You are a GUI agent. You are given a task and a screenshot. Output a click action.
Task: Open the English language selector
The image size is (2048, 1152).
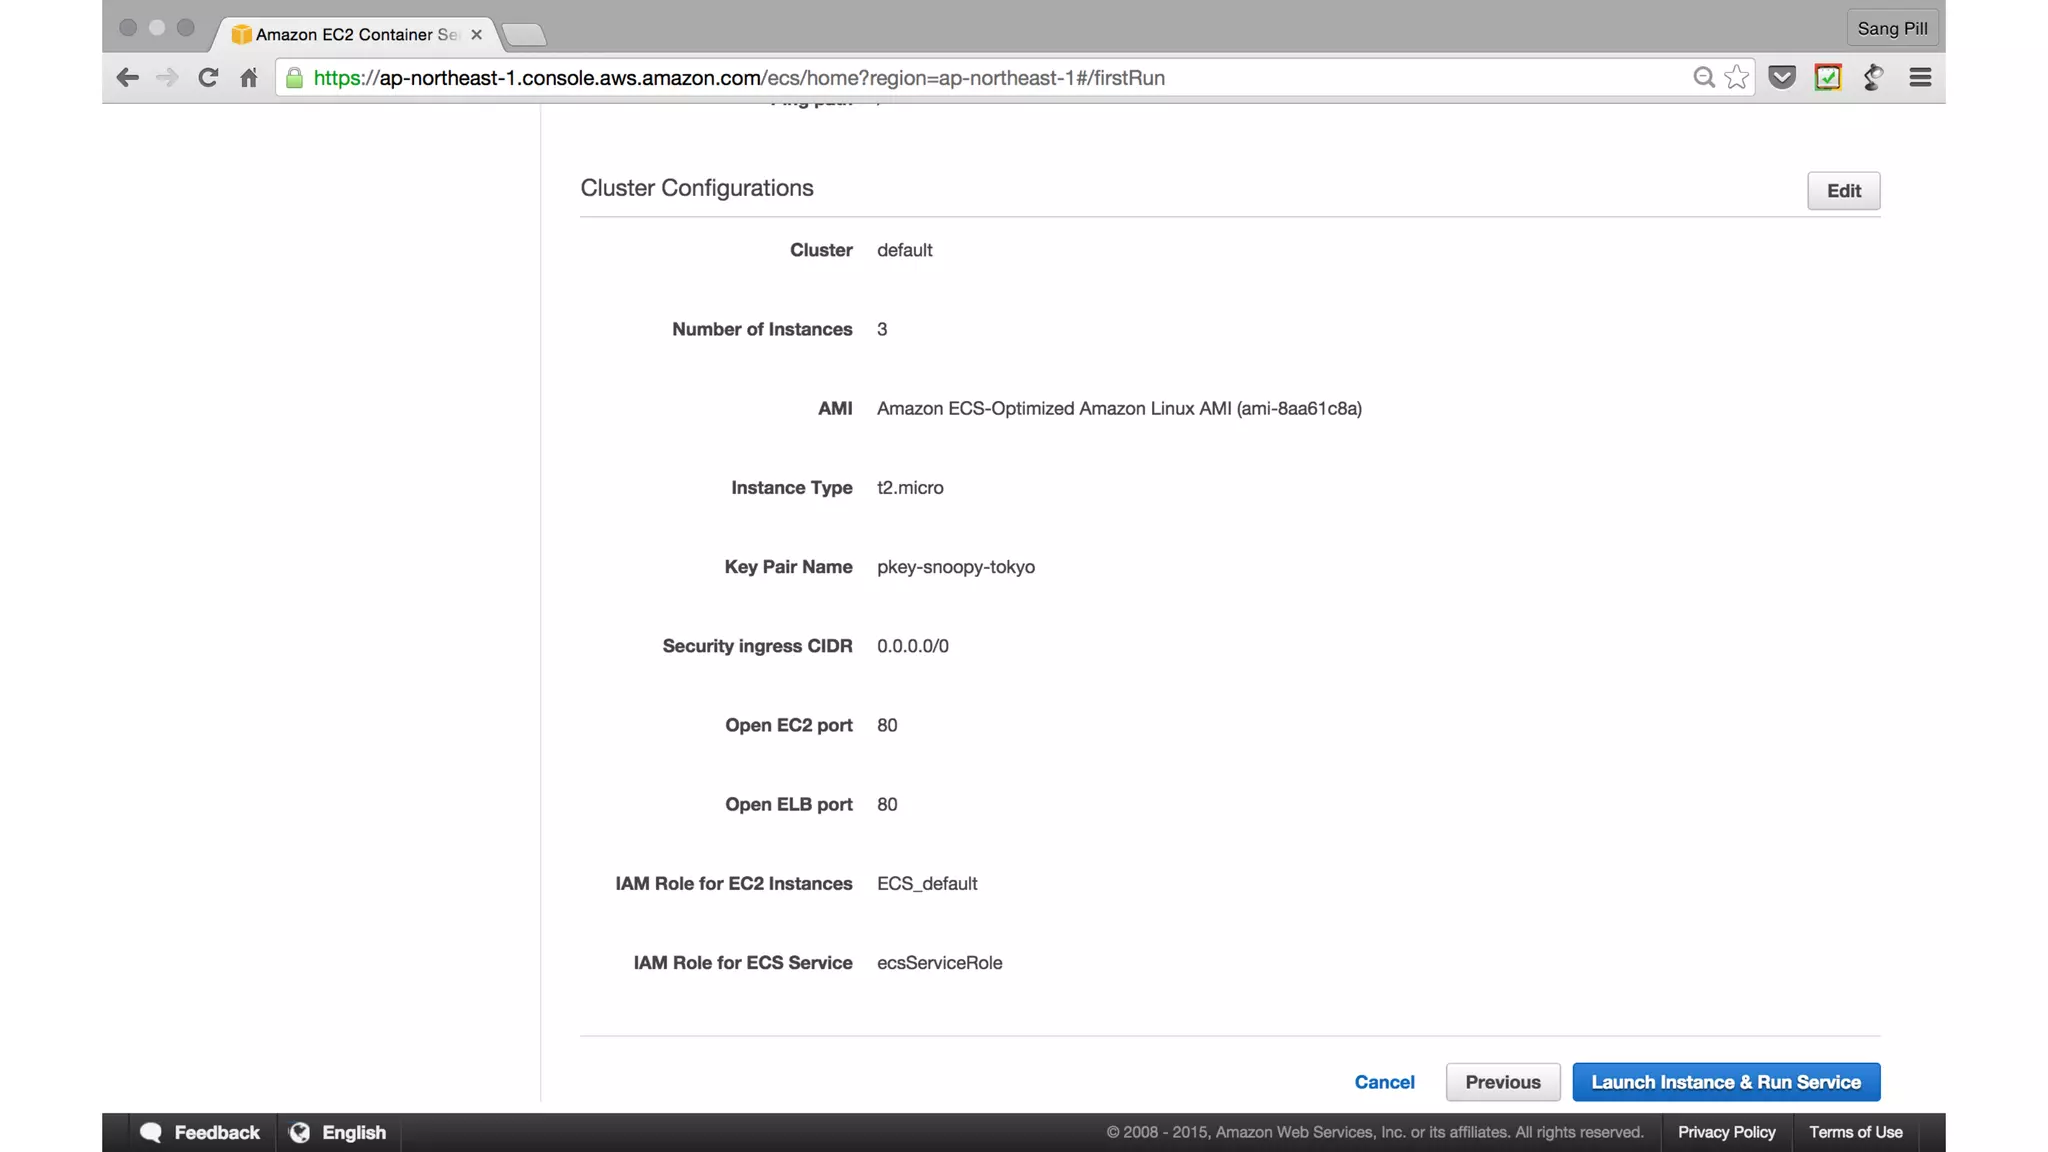(339, 1132)
